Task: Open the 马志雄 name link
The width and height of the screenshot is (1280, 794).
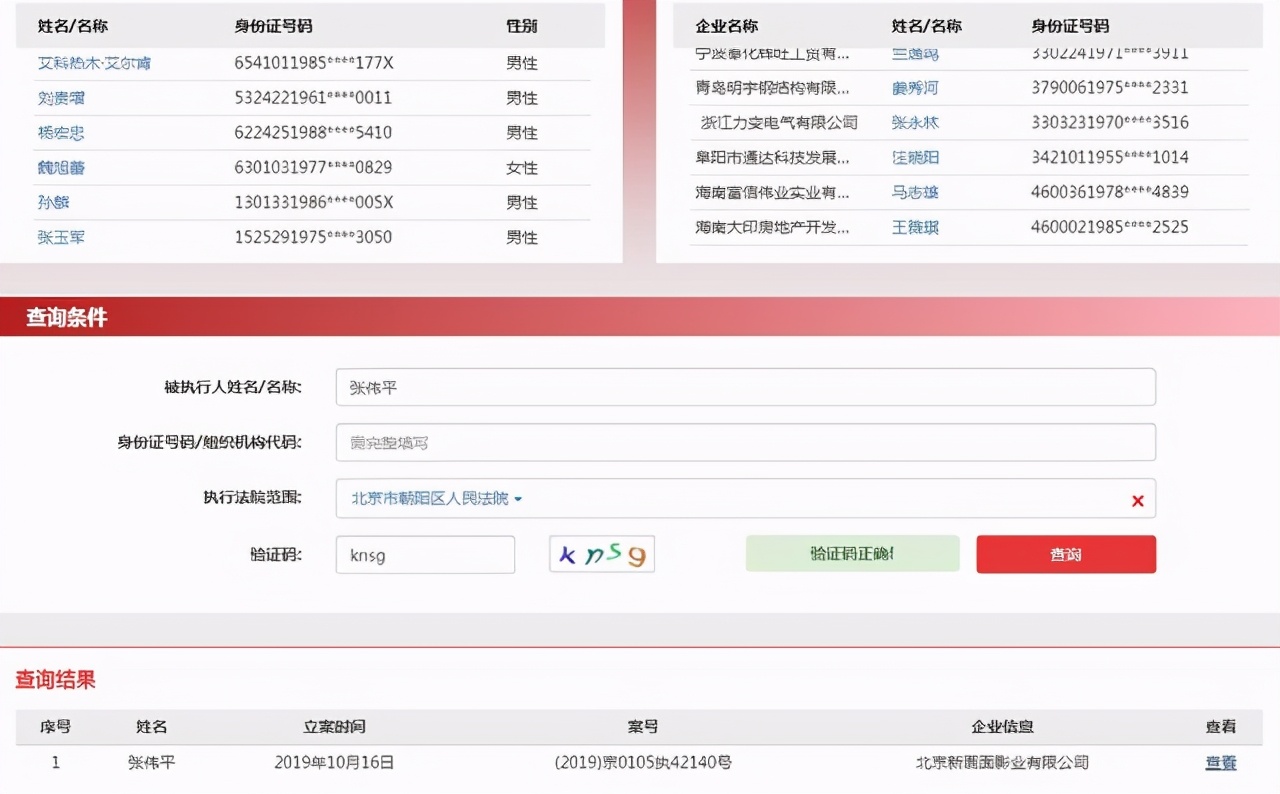Action: point(913,192)
